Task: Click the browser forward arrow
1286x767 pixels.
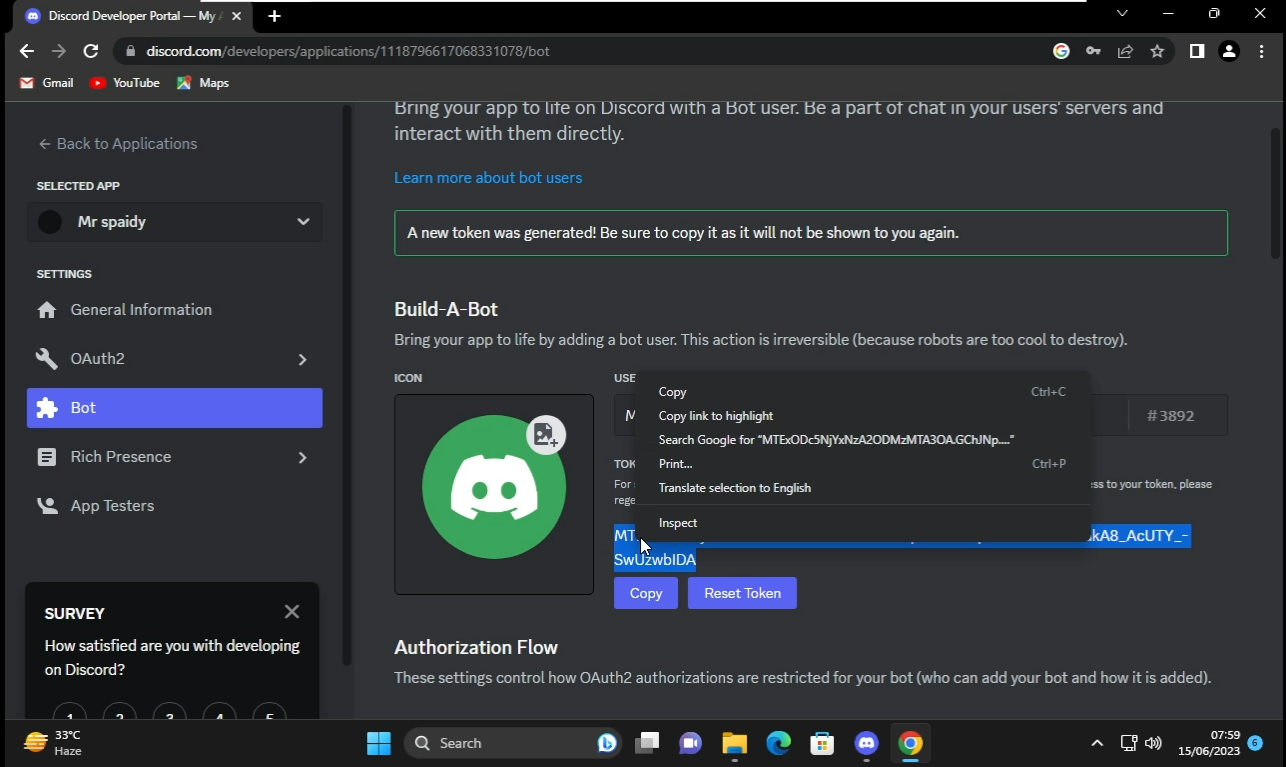Action: [59, 51]
